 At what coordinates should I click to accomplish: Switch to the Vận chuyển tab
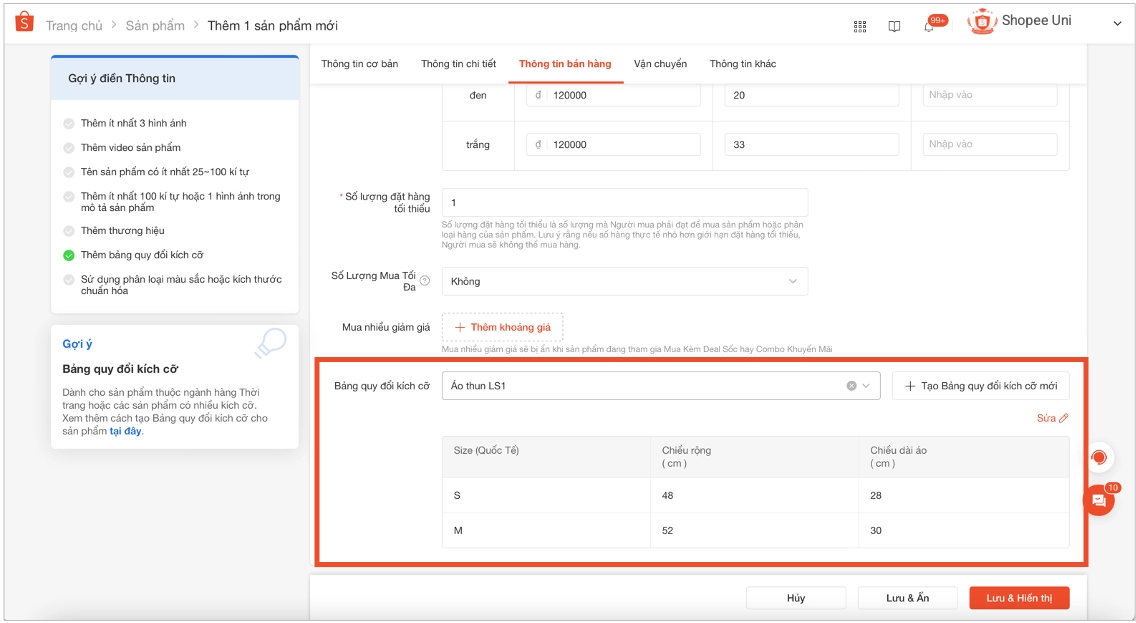pyautogui.click(x=660, y=64)
